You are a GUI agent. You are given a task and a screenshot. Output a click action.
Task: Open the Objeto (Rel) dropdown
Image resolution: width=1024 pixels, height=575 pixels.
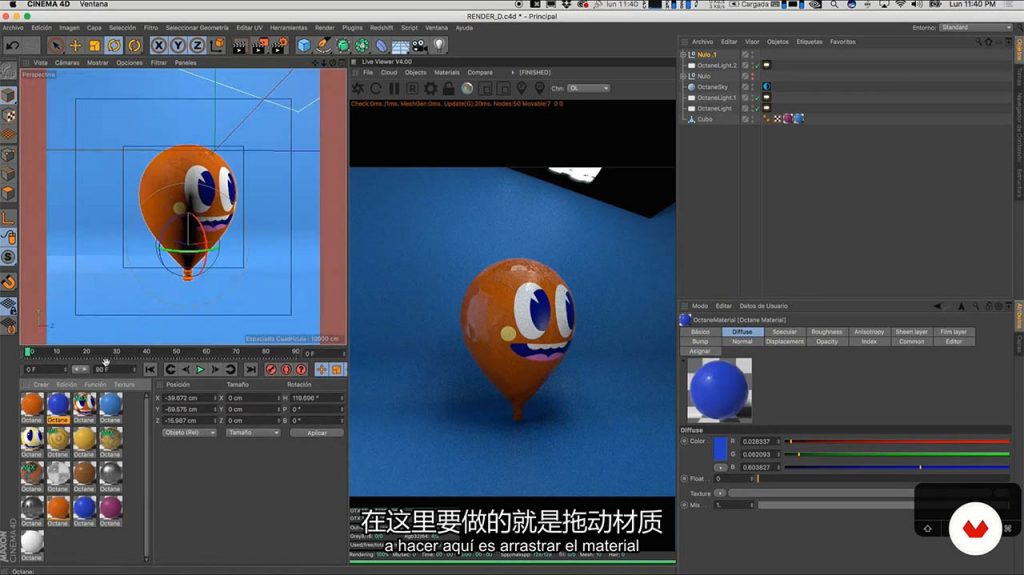click(x=189, y=433)
